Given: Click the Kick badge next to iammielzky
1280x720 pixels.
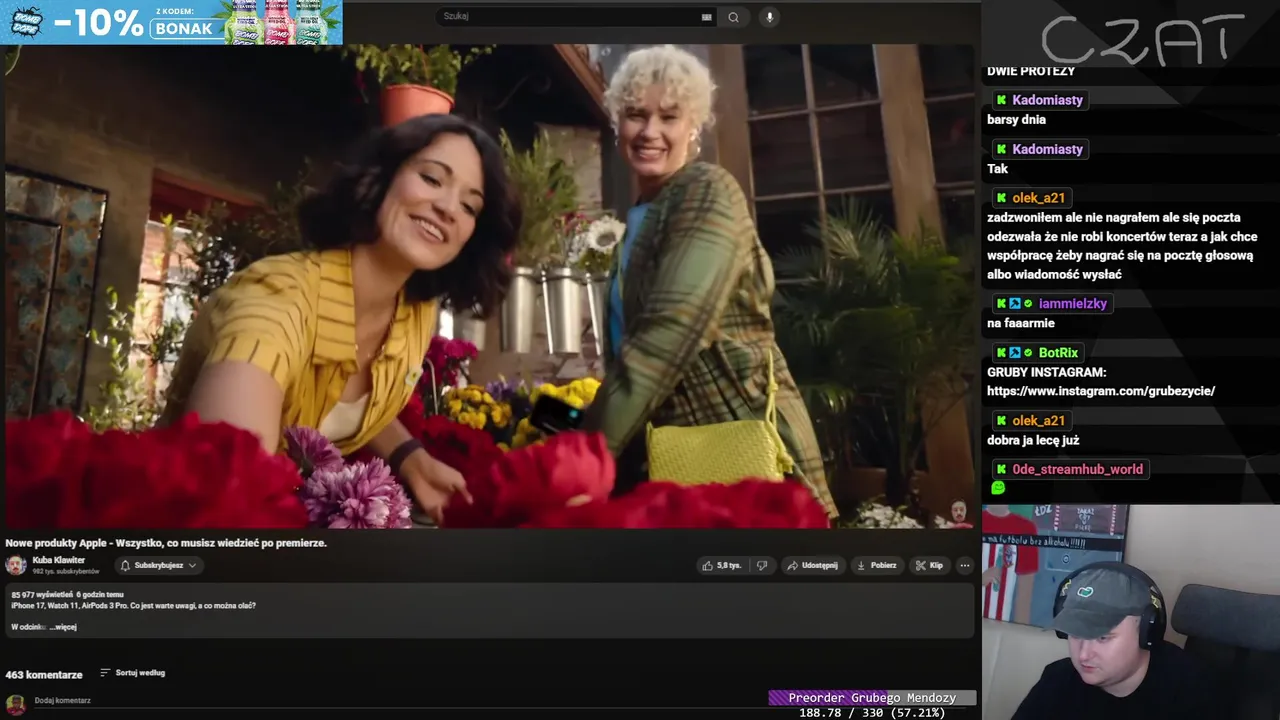Looking at the screenshot, I should 1001,304.
